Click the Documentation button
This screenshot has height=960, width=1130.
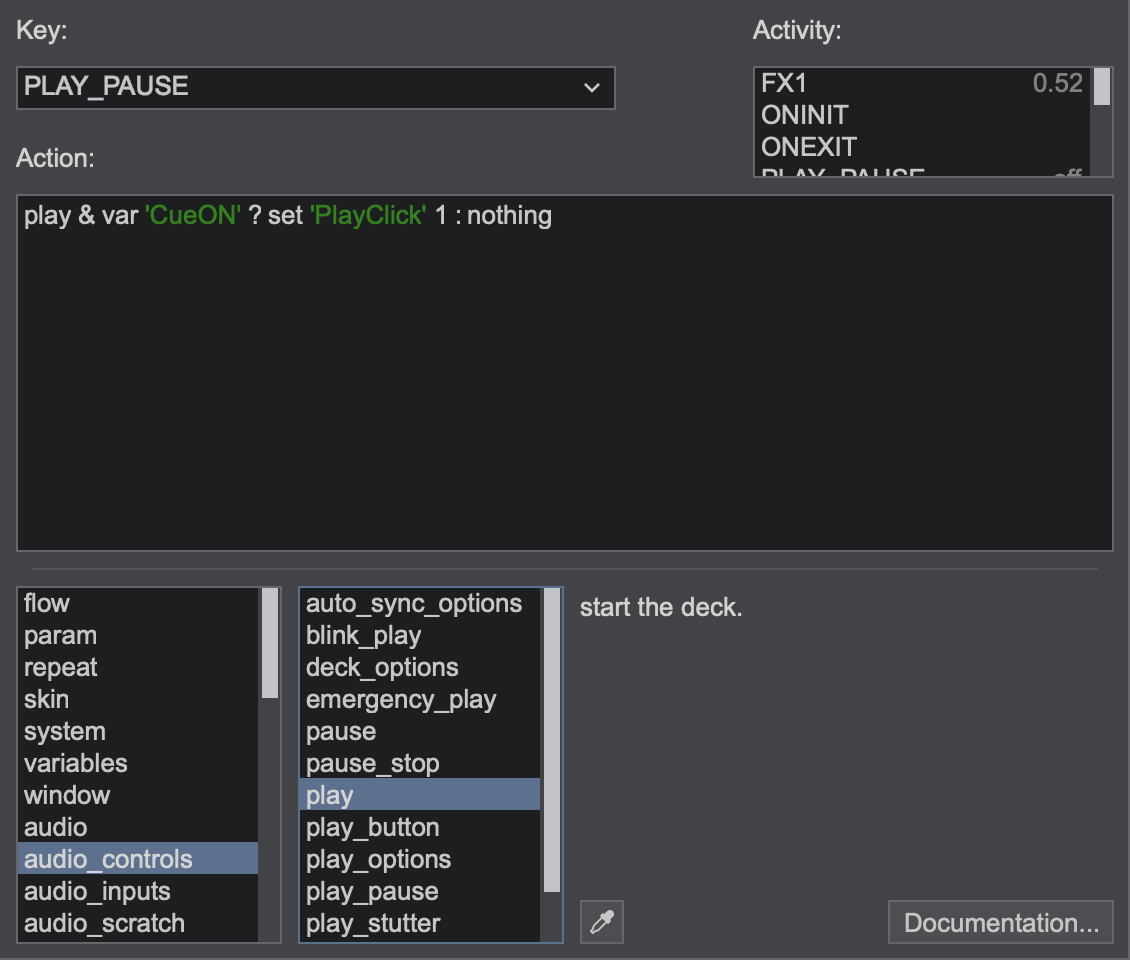[1000, 922]
